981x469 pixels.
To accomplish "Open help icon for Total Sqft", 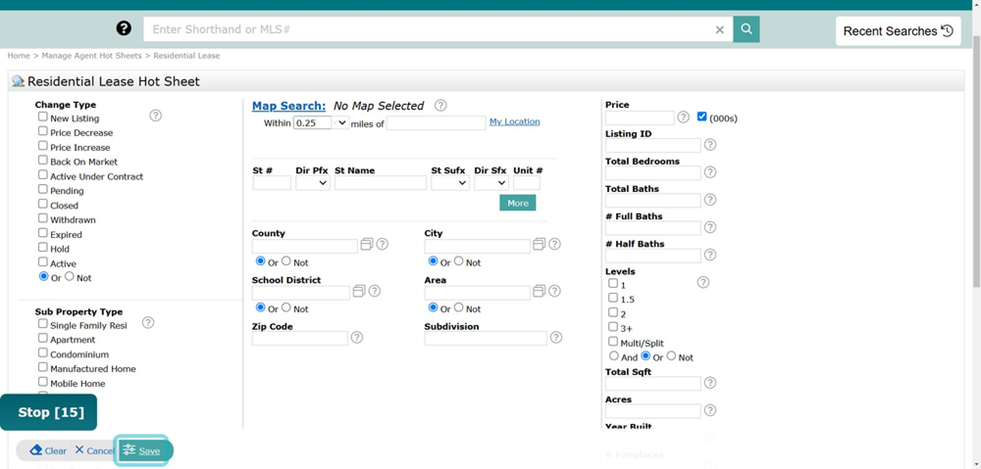I will tap(710, 383).
